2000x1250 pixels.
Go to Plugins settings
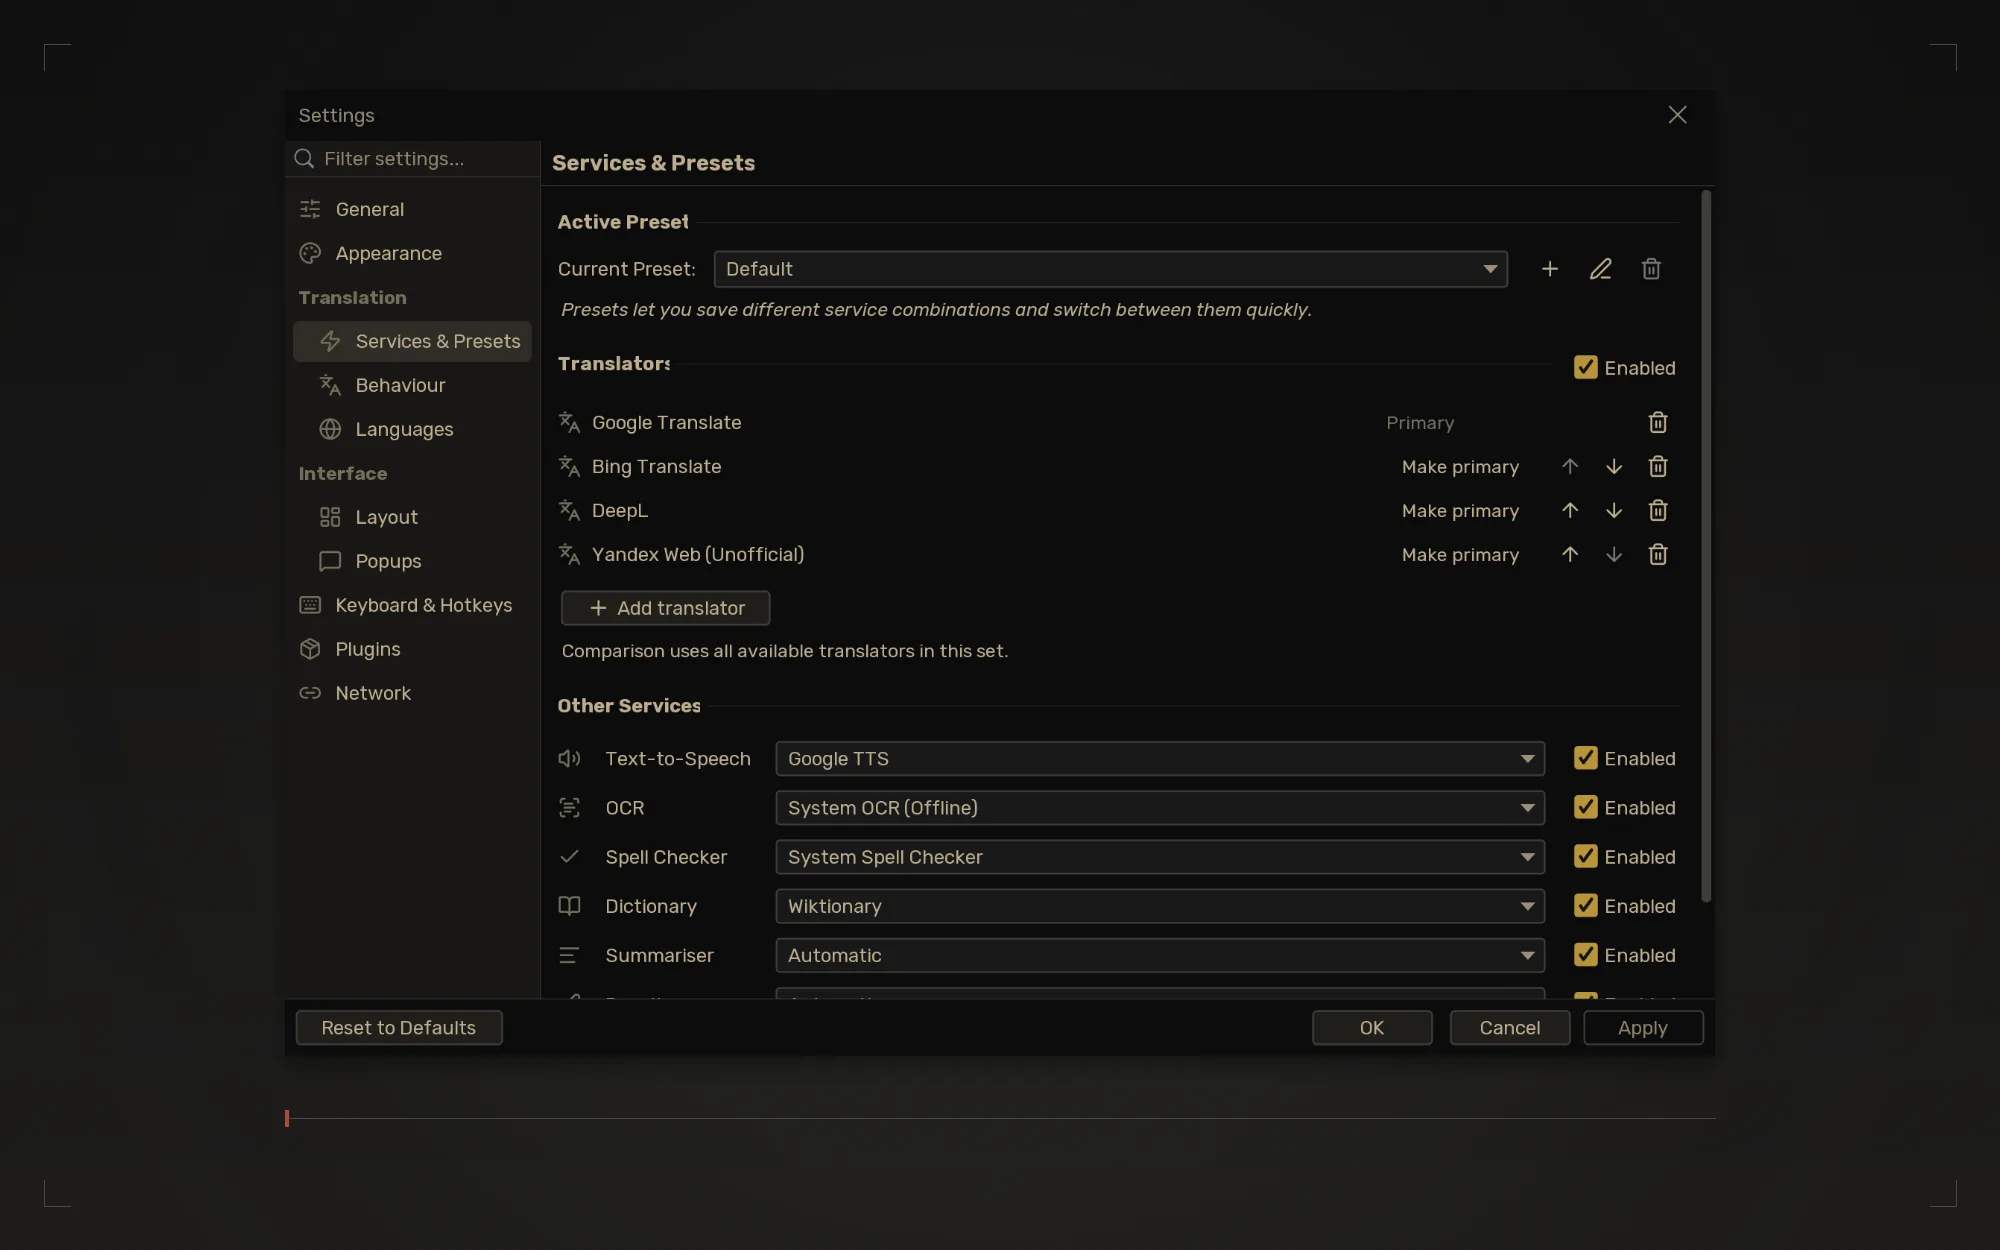pos(412,649)
